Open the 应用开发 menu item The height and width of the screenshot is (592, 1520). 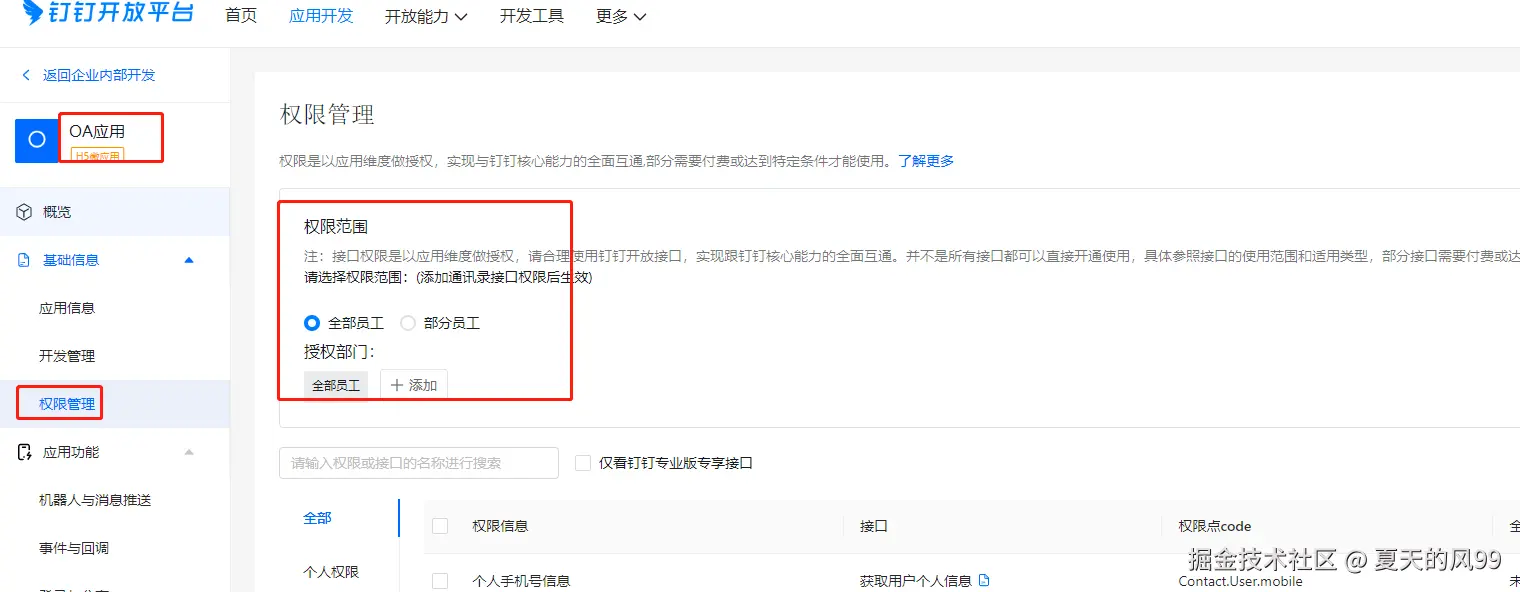tap(321, 16)
